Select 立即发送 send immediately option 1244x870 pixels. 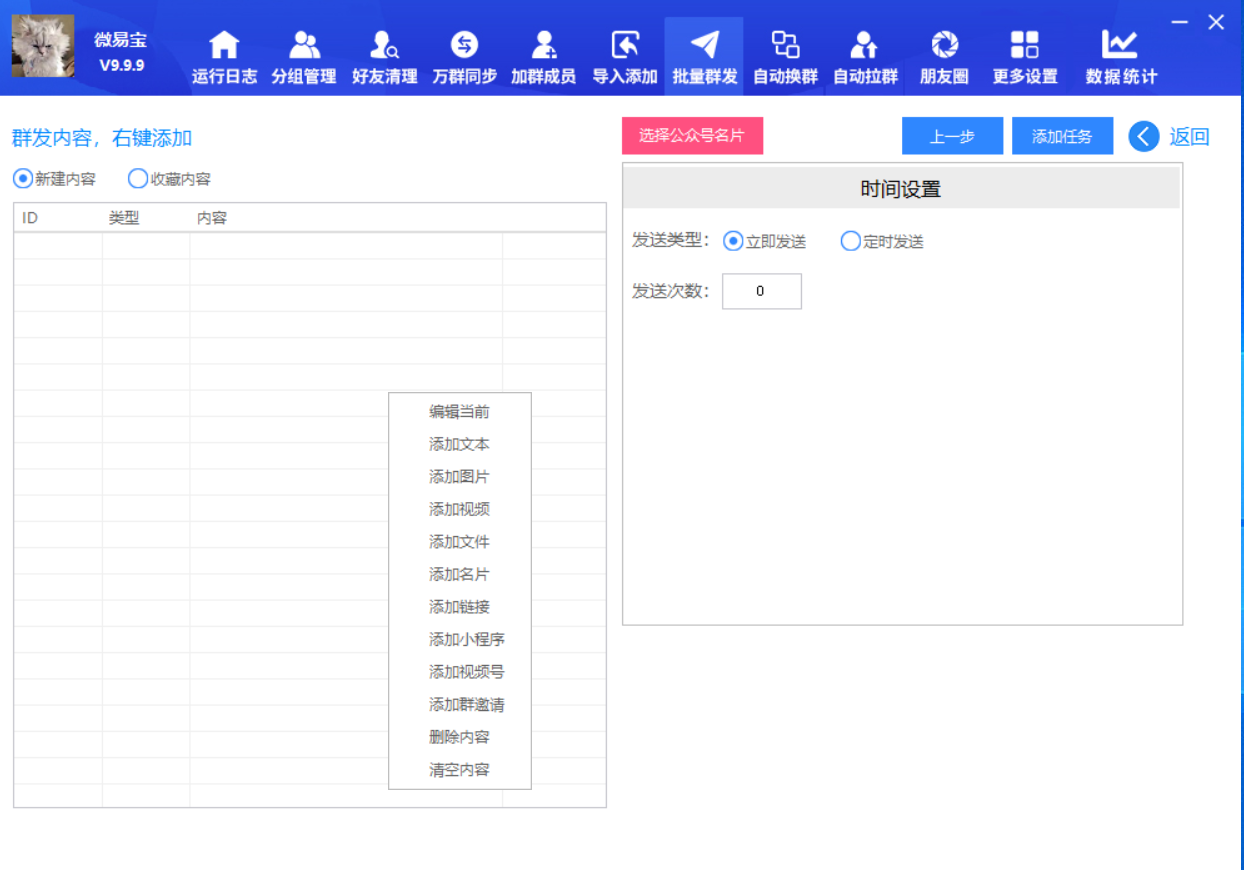coord(733,241)
